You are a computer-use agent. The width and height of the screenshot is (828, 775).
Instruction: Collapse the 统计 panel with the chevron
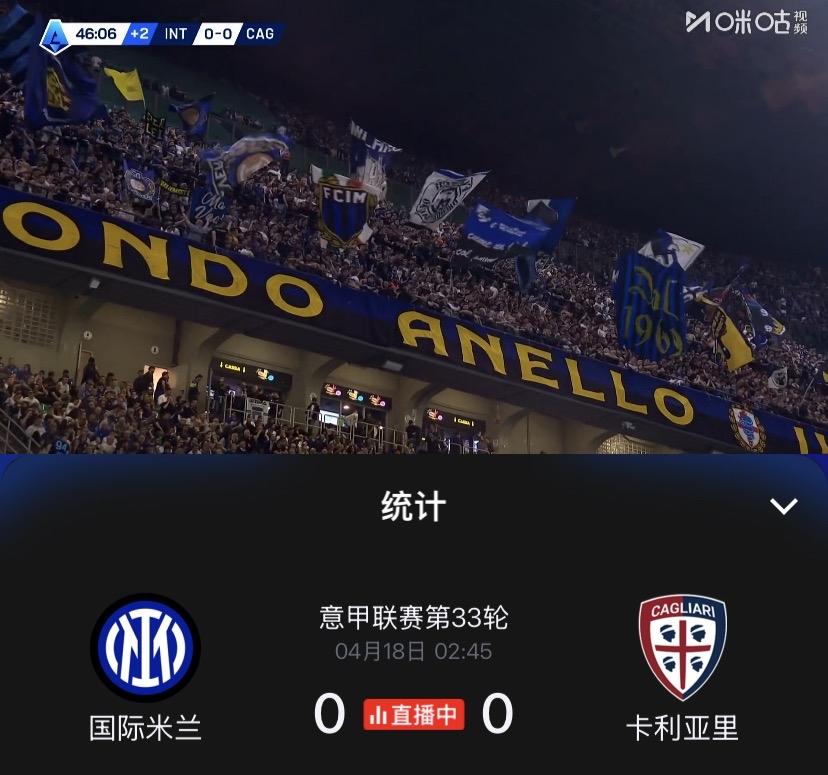pyautogui.click(x=784, y=506)
